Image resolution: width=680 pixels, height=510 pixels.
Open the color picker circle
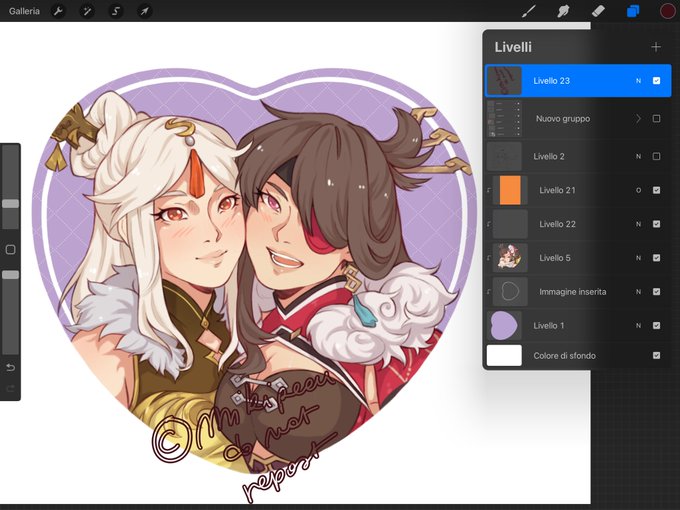click(667, 11)
